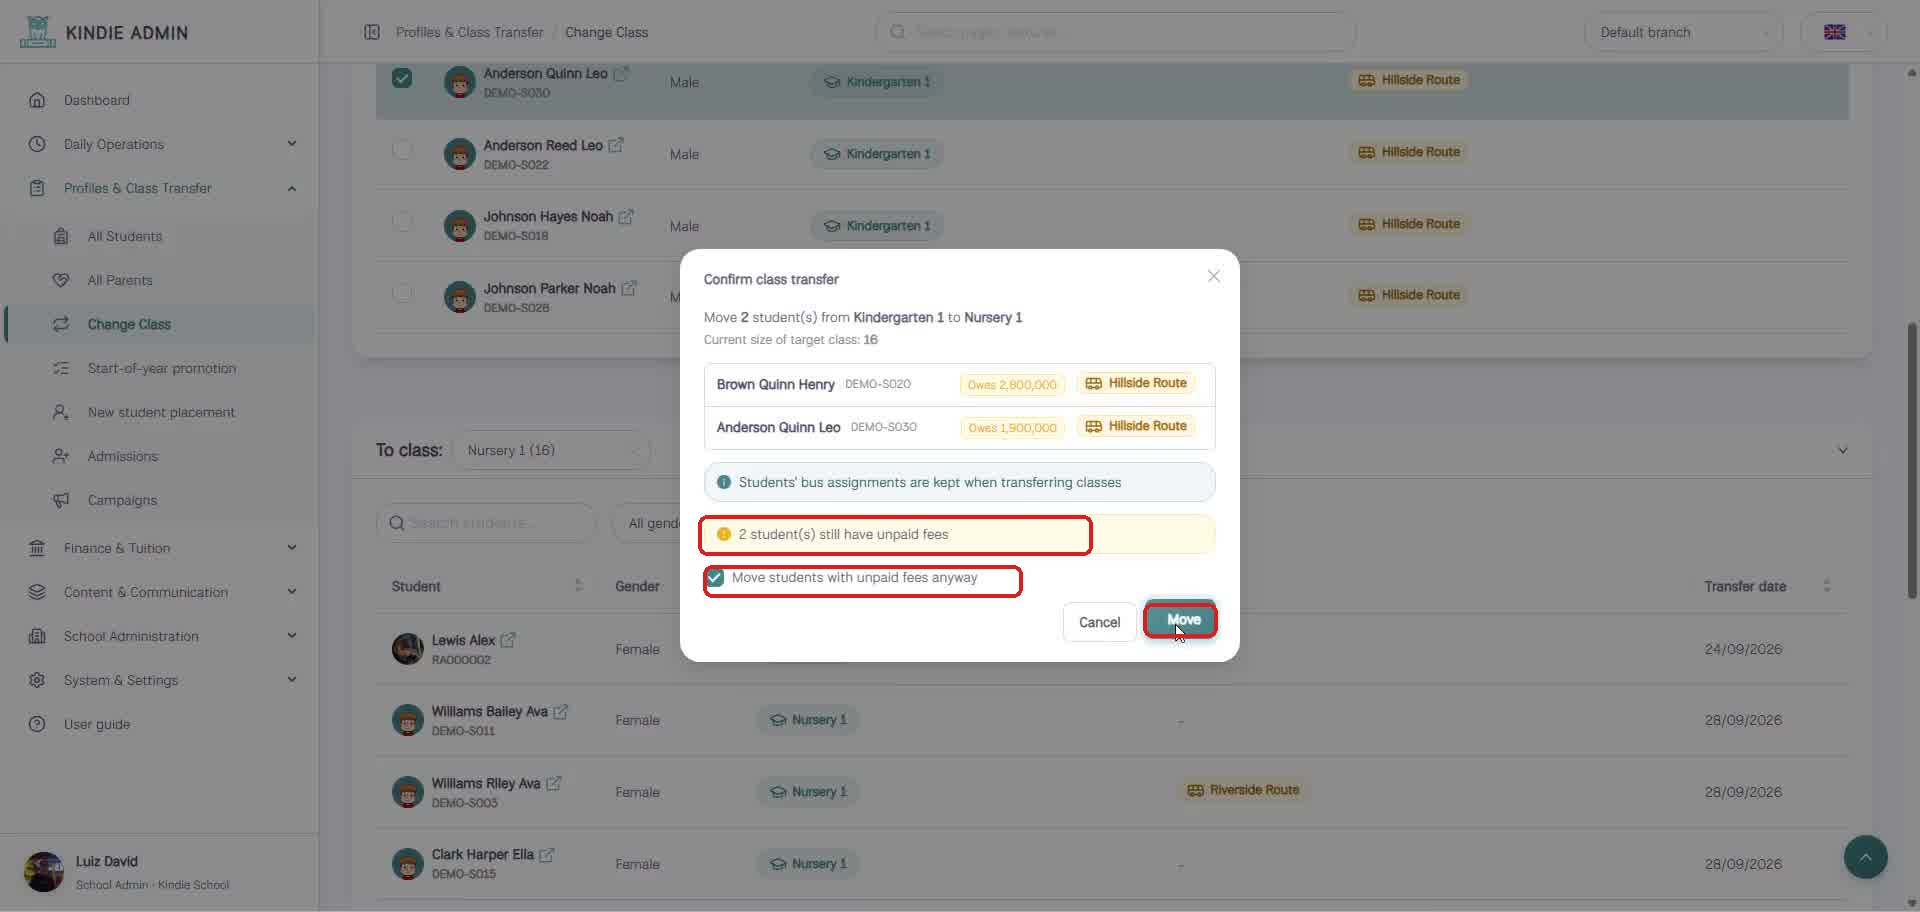Uncheck the Anderson Quinn Leo row checkbox
1920x912 pixels.
[402, 78]
